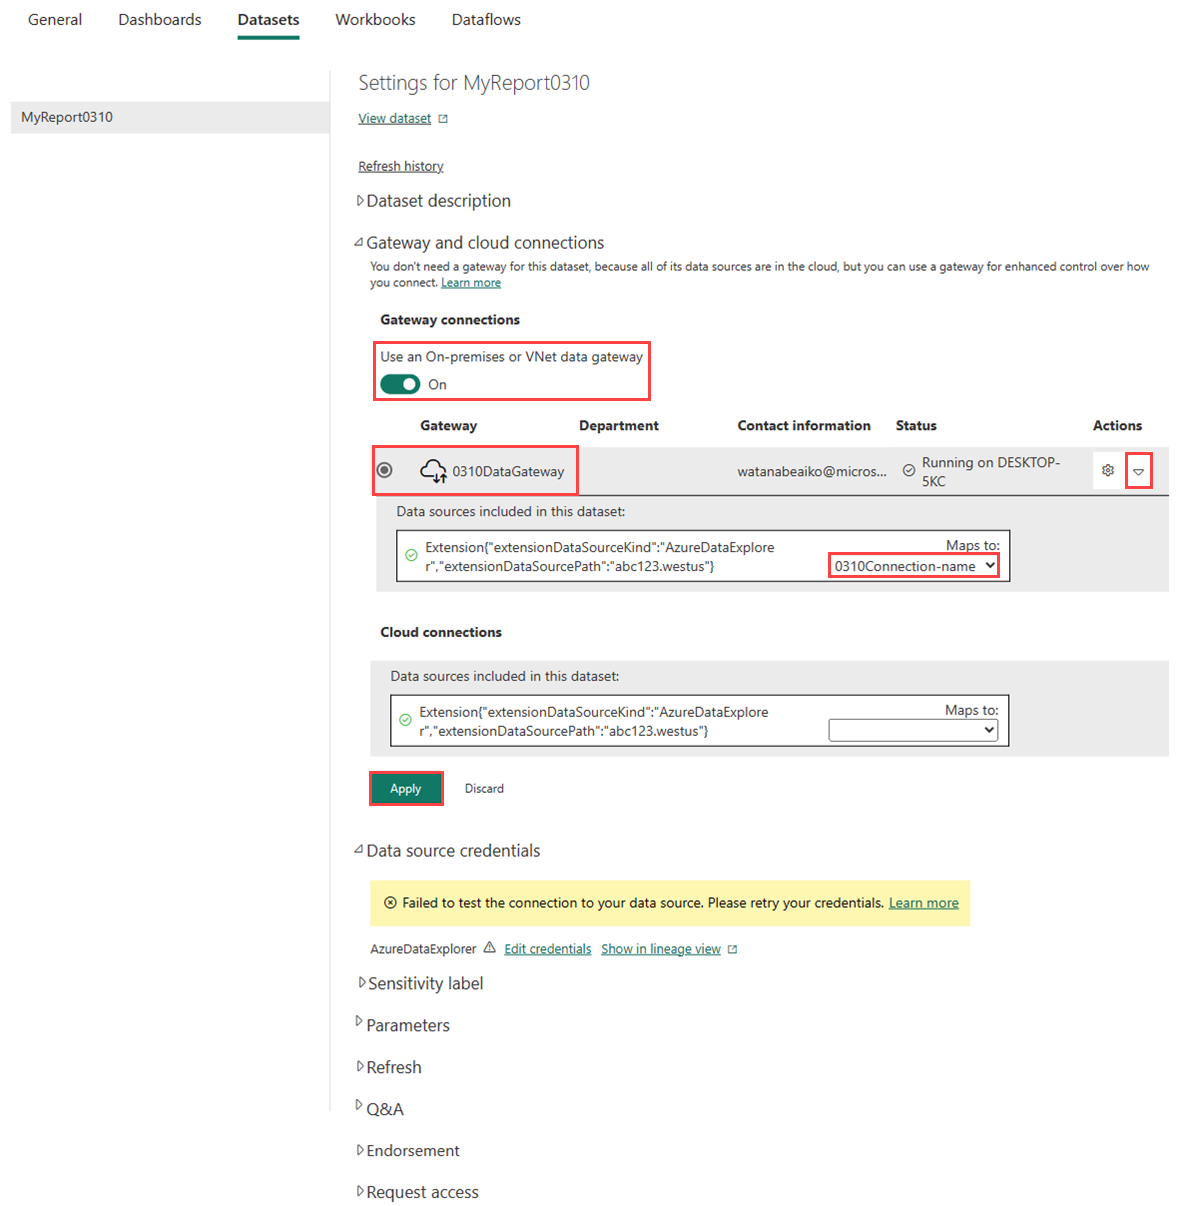Open the 0310Connection-name Maps to dropdown
This screenshot has height=1206, width=1200.
(912, 565)
